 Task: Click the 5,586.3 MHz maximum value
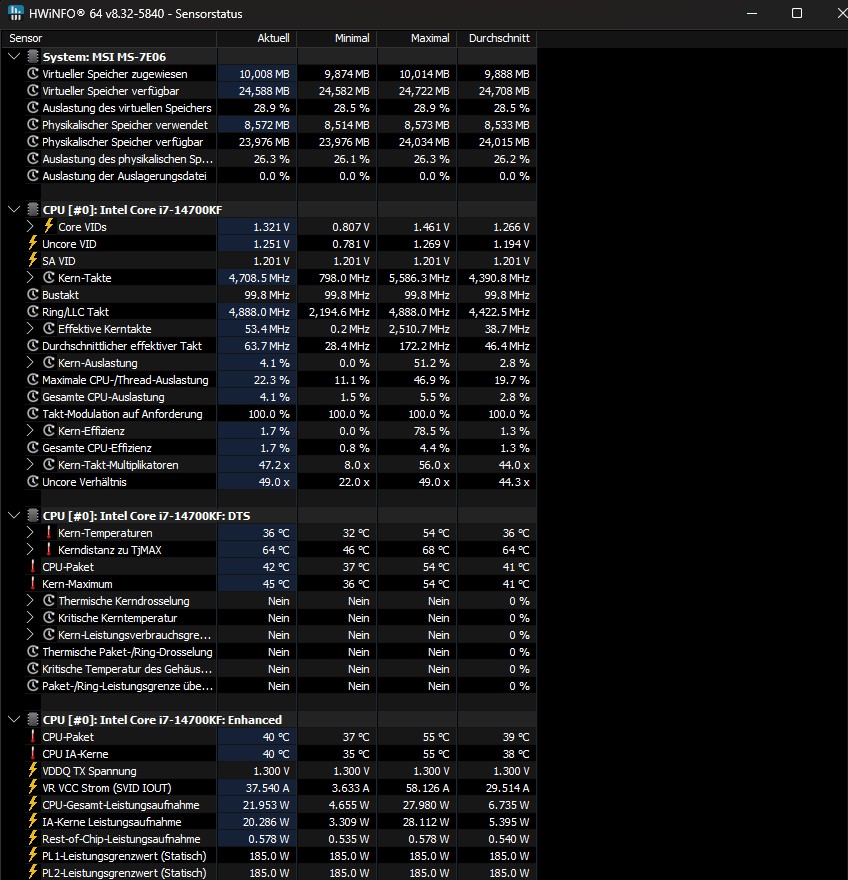[x=419, y=278]
